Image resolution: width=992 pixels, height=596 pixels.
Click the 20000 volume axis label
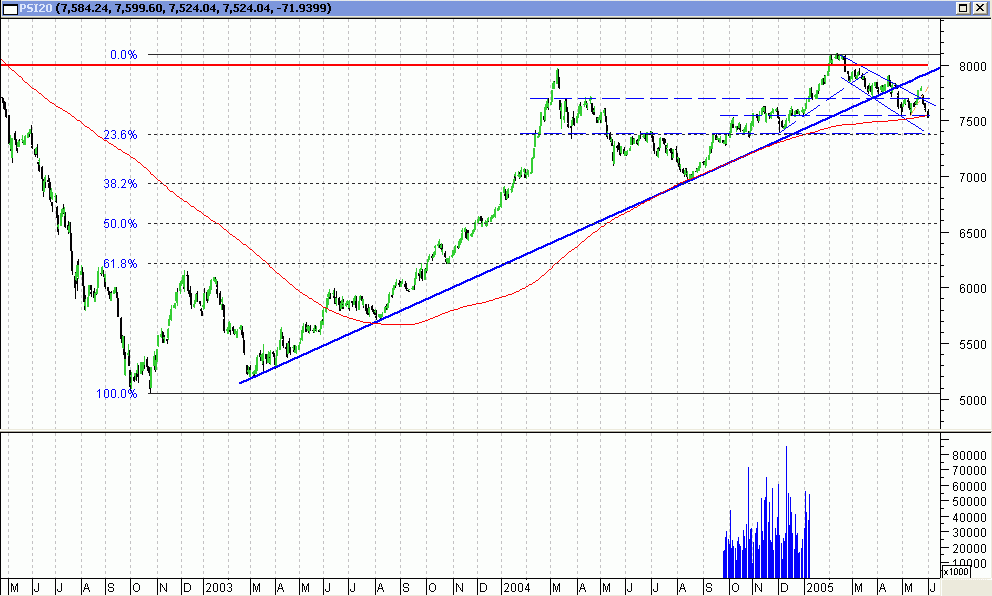(969, 549)
